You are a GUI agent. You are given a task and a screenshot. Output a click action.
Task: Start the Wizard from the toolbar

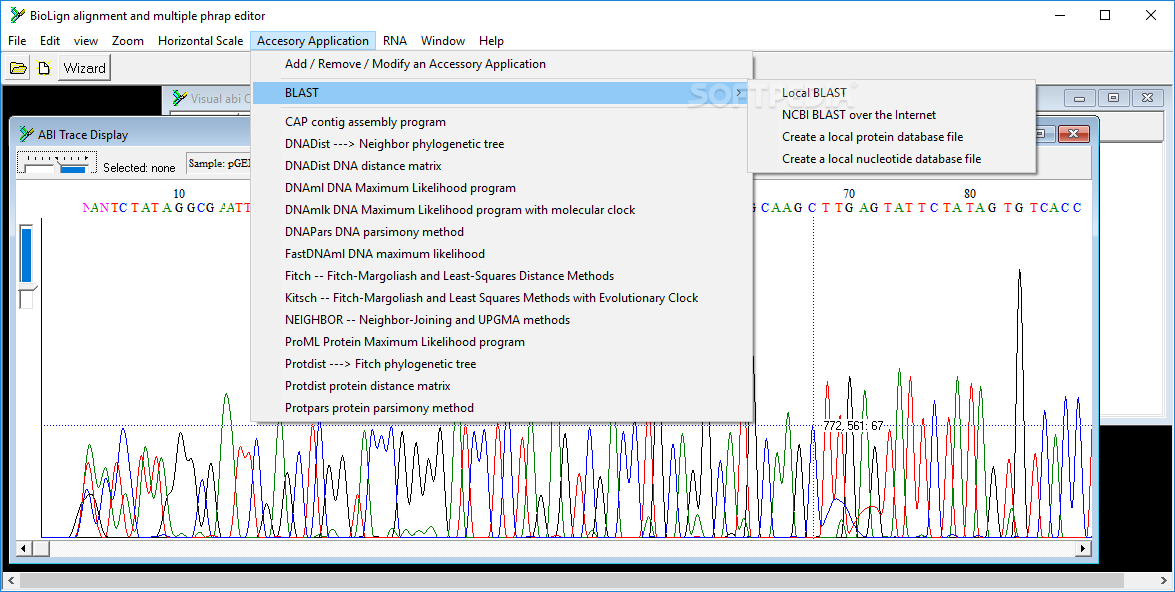coord(85,68)
